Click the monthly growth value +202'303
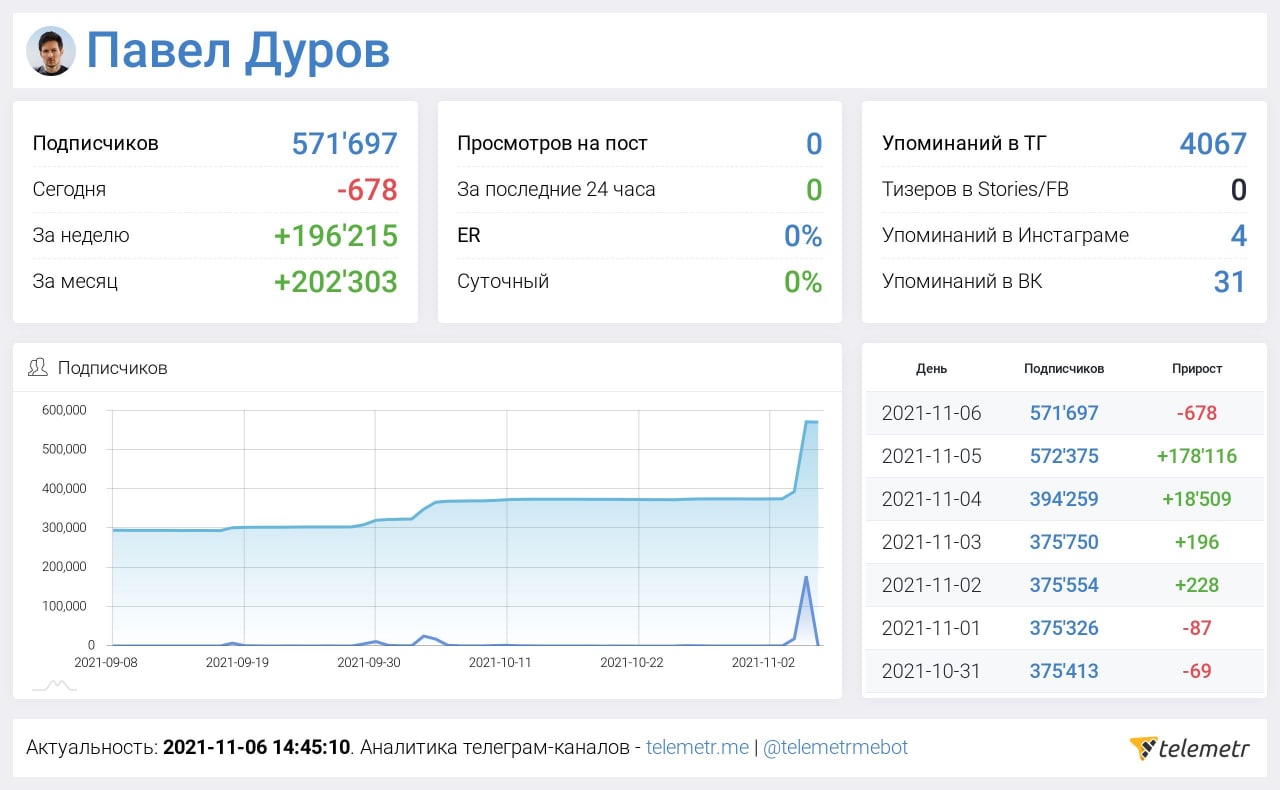The height and width of the screenshot is (790, 1280). point(336,281)
